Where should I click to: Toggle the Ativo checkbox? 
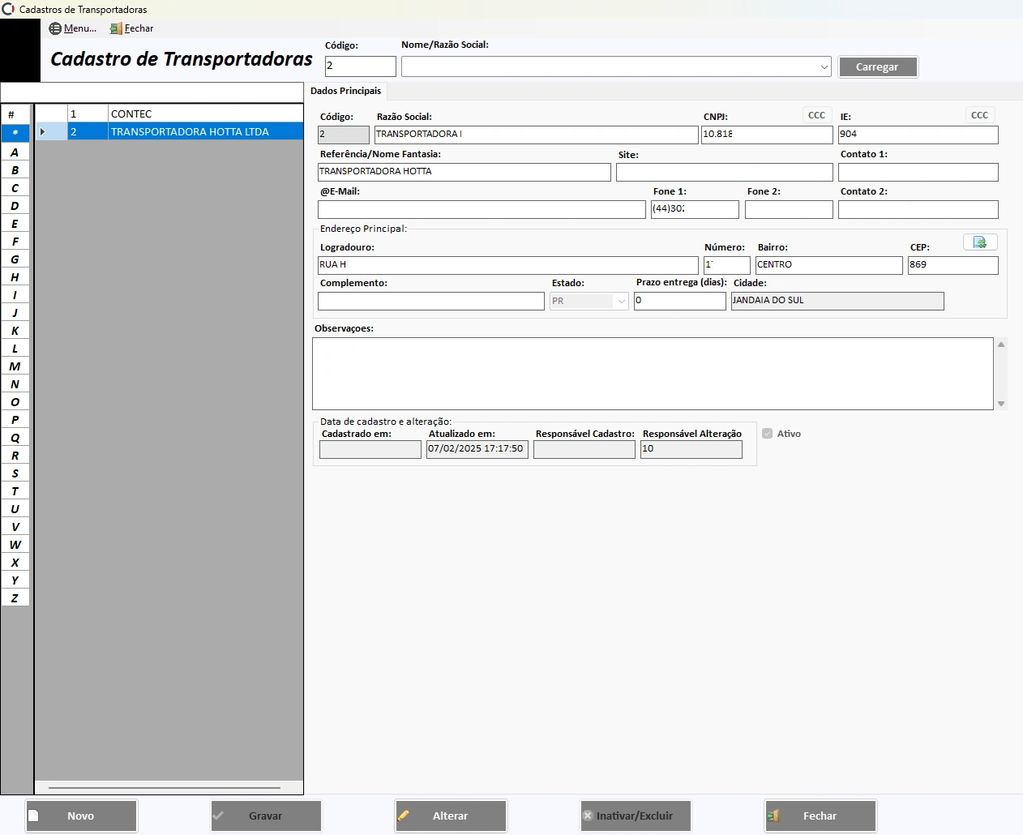pyautogui.click(x=767, y=434)
